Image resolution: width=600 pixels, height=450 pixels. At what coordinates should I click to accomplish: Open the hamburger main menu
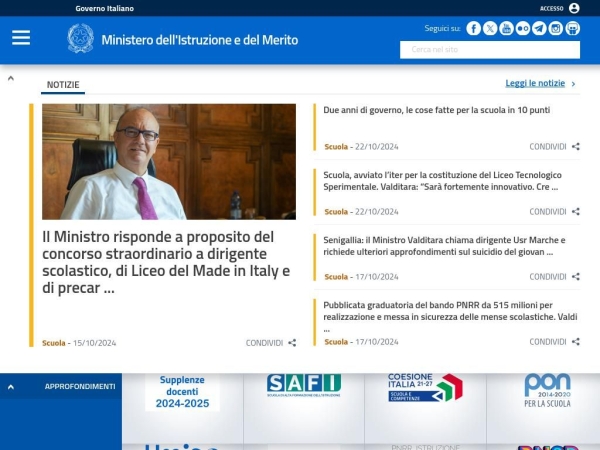coord(21,38)
